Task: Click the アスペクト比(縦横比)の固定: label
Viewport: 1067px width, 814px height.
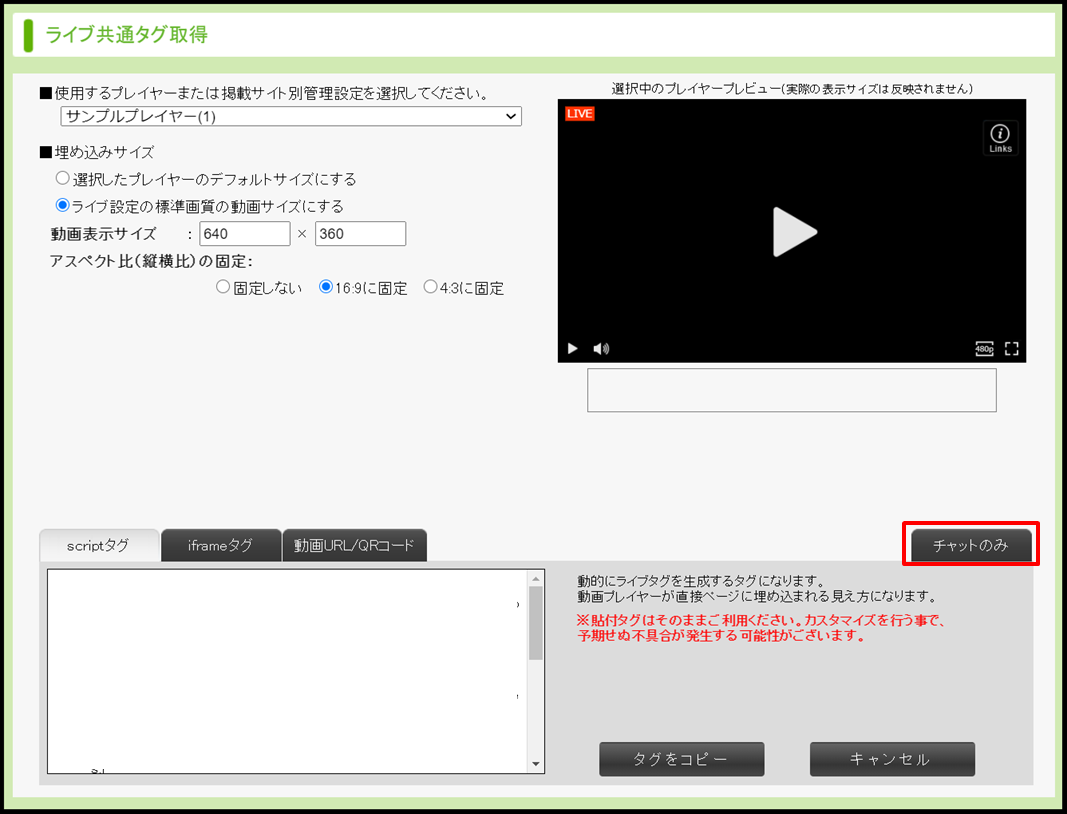Action: point(151,261)
